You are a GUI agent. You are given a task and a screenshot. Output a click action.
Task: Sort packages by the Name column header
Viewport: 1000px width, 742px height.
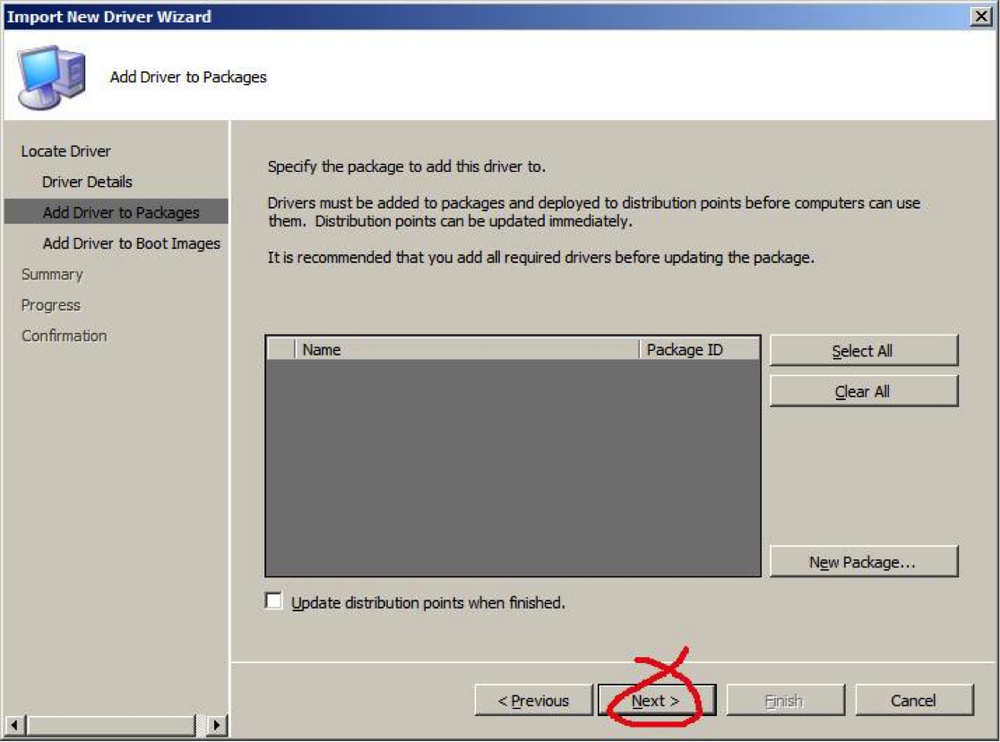(466, 349)
